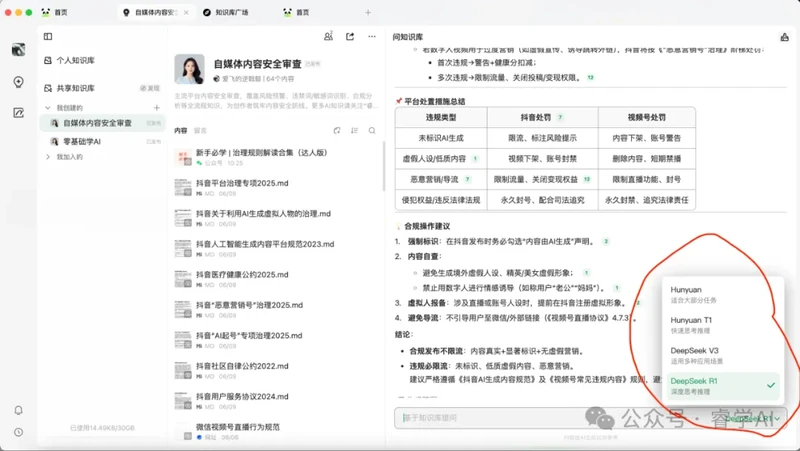
Task: Open the DeepSeek R1 model dropdown in input box
Action: click(x=752, y=418)
